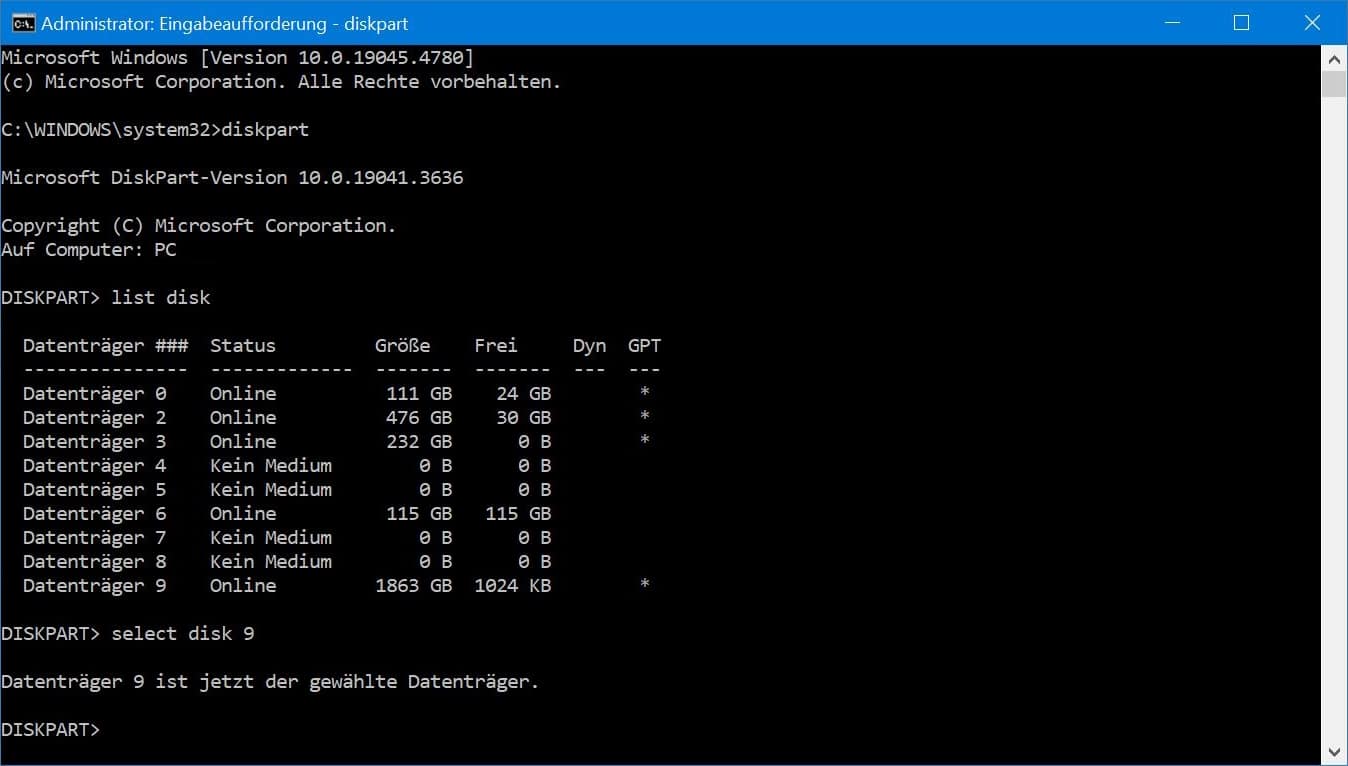Click the 'Größe' column header
The height and width of the screenshot is (766, 1348).
point(403,346)
